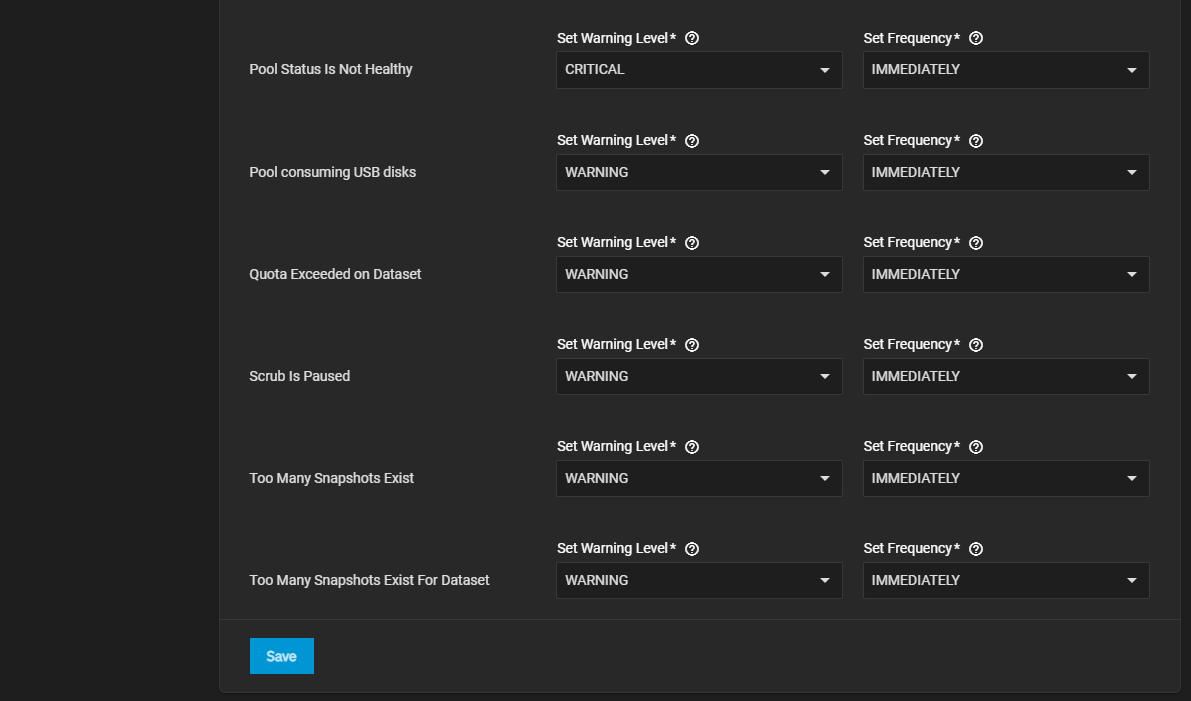Click help icon for Pool Status warning level
This screenshot has height=701, width=1191.
pos(692,38)
